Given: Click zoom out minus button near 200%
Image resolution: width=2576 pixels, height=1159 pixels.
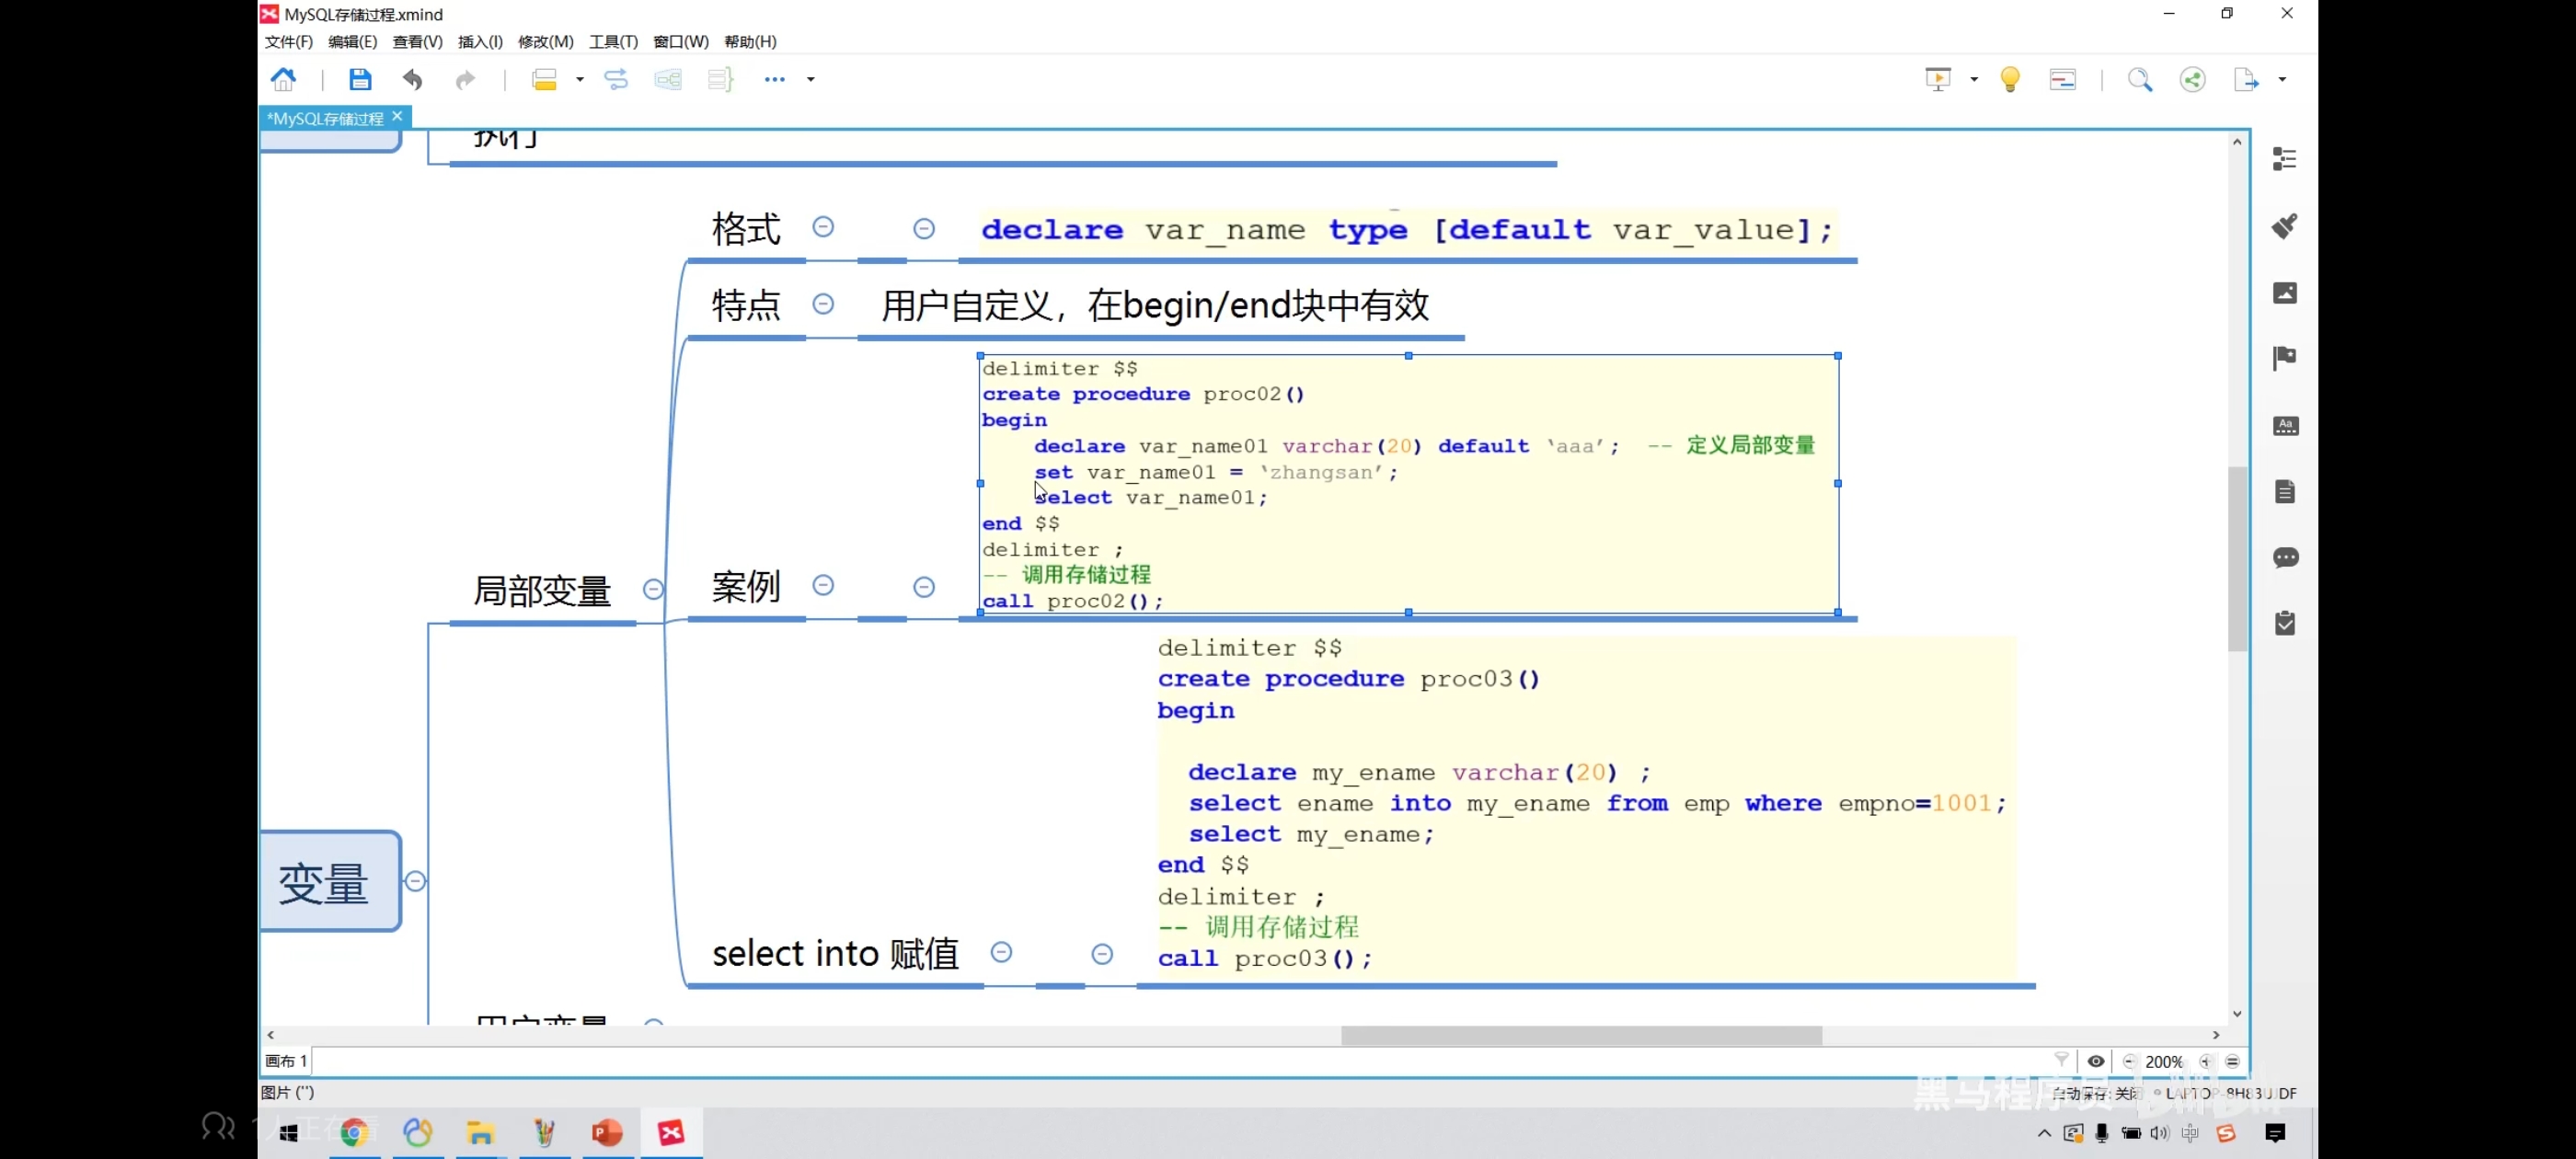Looking at the screenshot, I should tap(2129, 1061).
